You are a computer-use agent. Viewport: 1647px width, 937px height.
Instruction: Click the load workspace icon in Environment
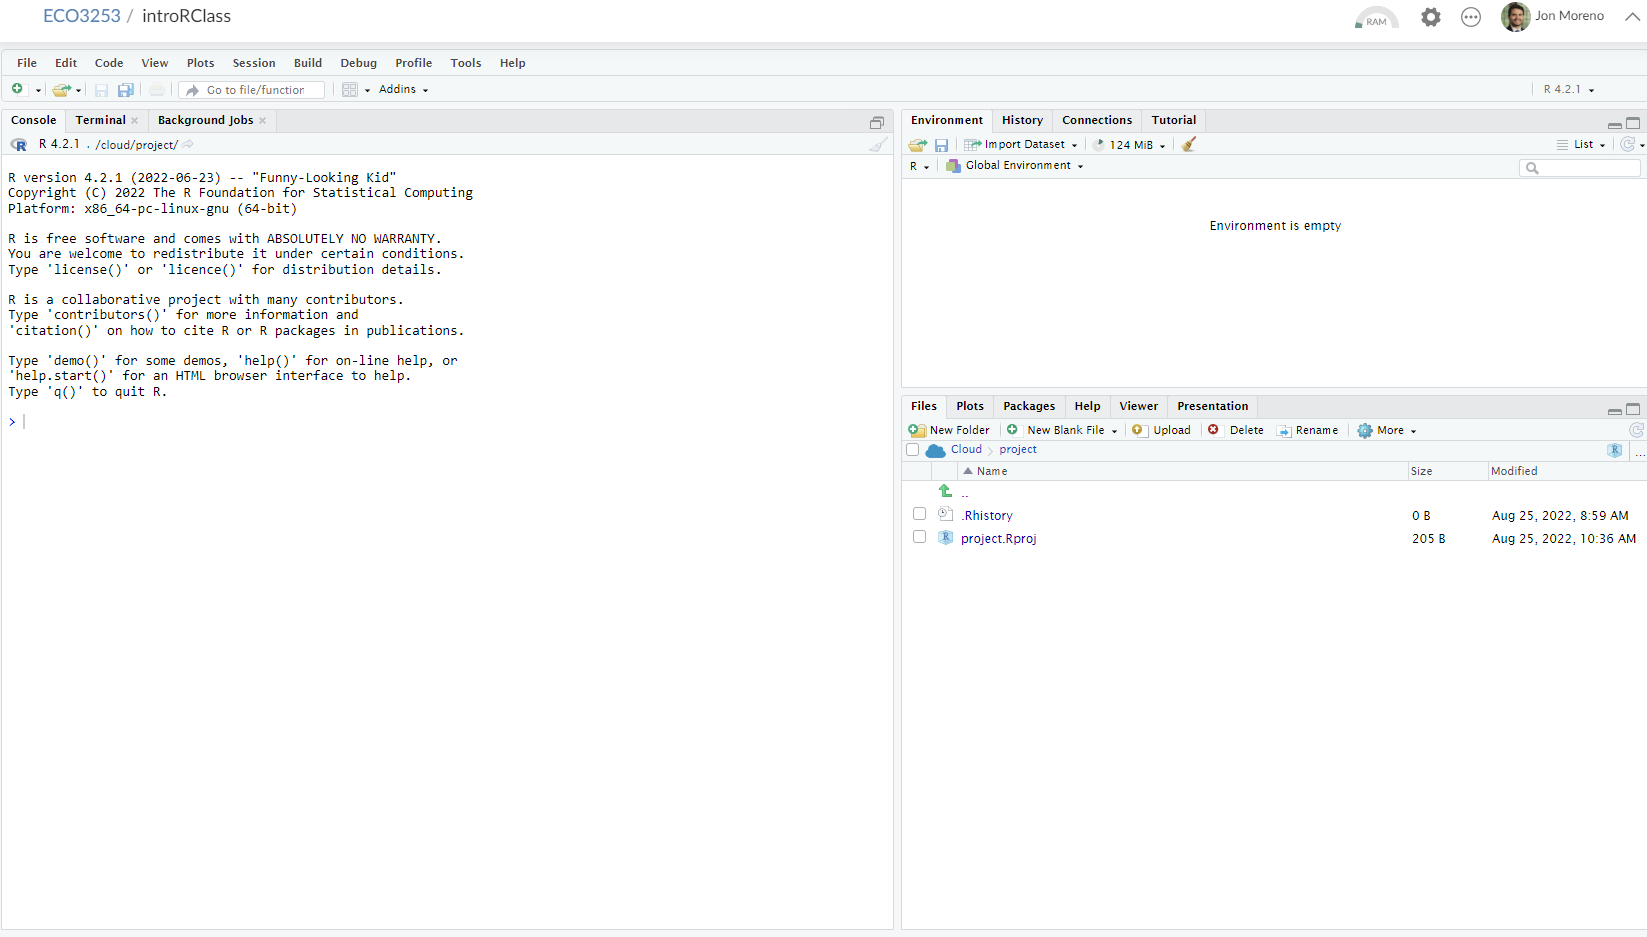[917, 145]
